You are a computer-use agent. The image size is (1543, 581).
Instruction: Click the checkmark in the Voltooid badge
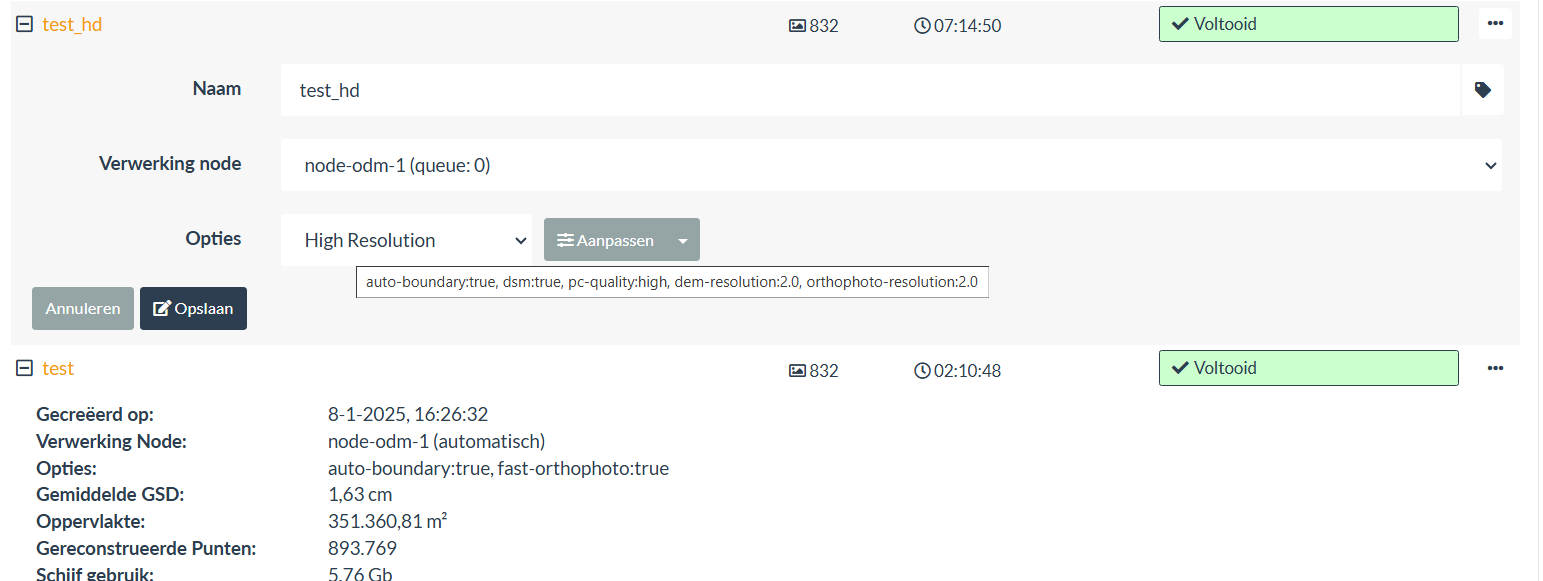coord(1182,22)
